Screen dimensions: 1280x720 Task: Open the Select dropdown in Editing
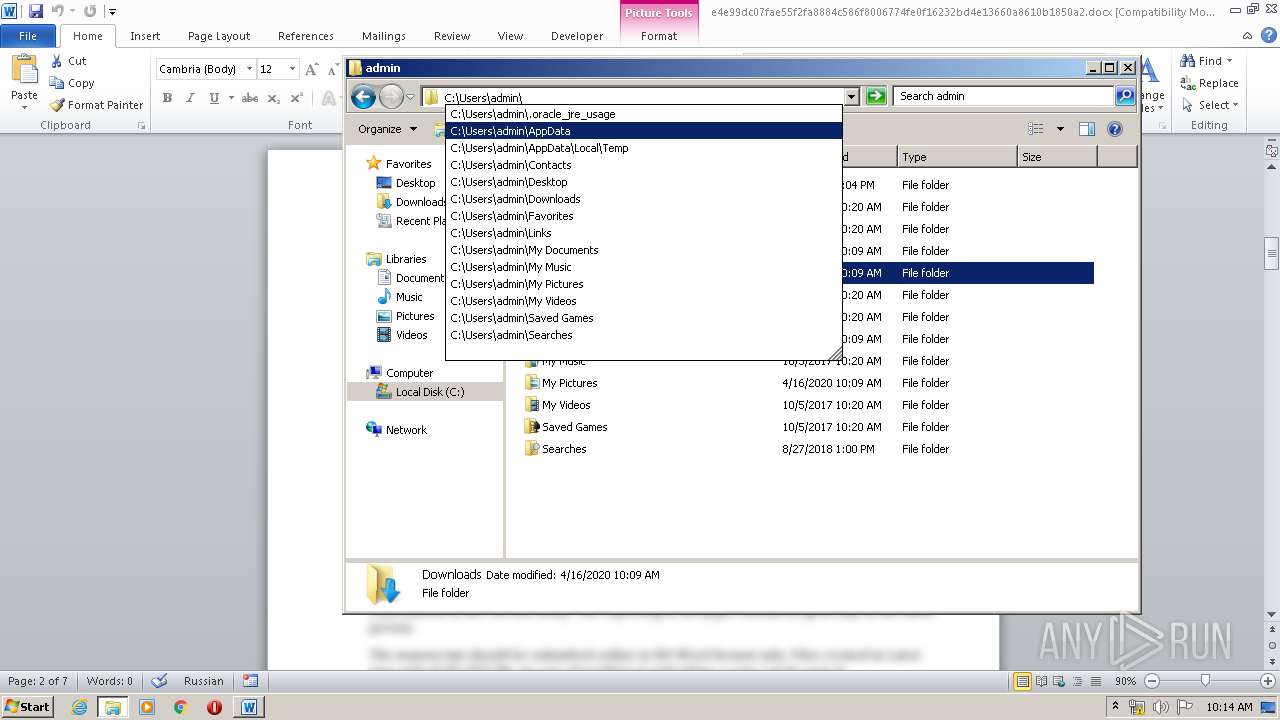(1210, 105)
